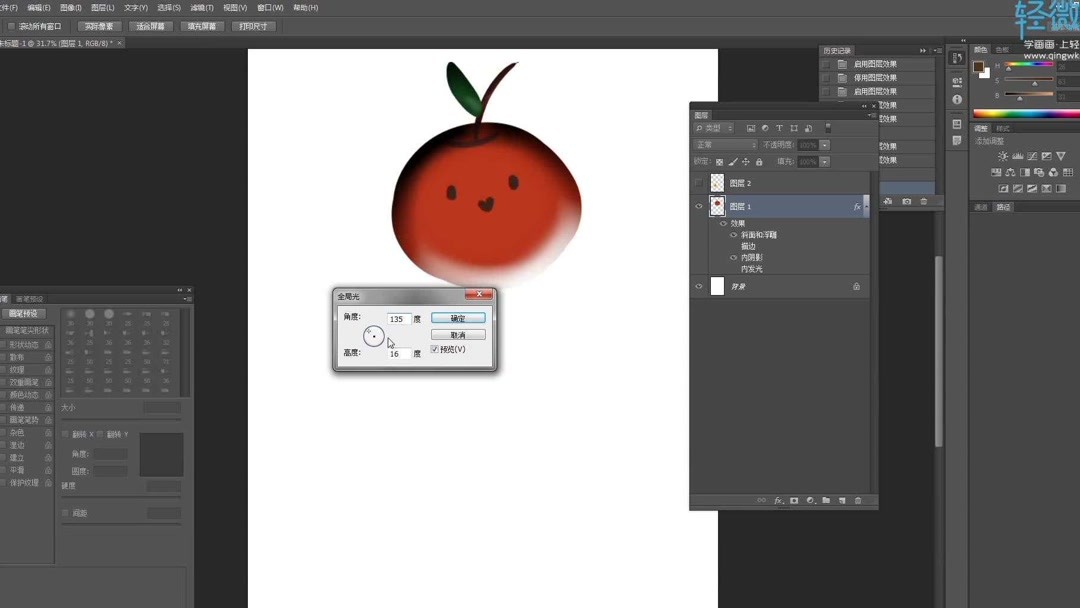Click the new layer icon at Layers panel bottom

tap(842, 500)
